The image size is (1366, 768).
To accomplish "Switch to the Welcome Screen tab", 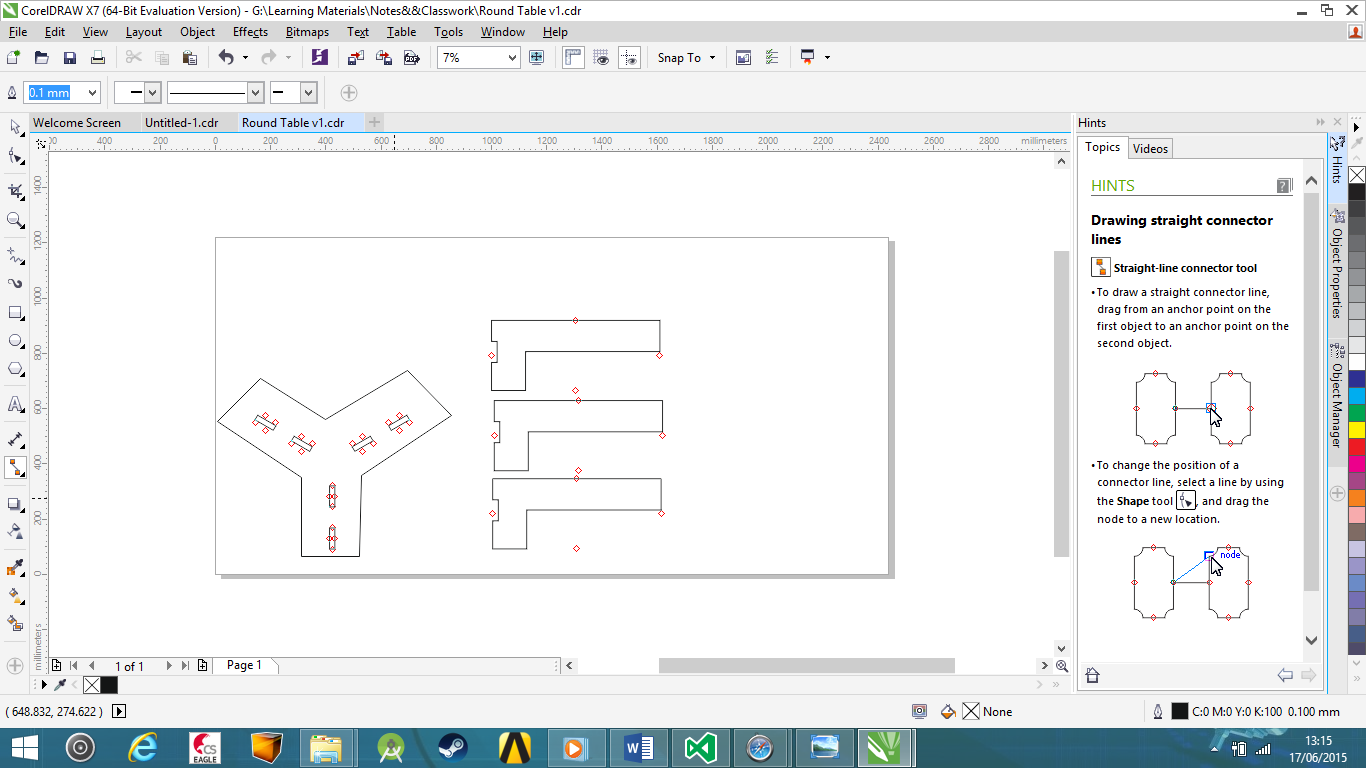I will [x=77, y=123].
